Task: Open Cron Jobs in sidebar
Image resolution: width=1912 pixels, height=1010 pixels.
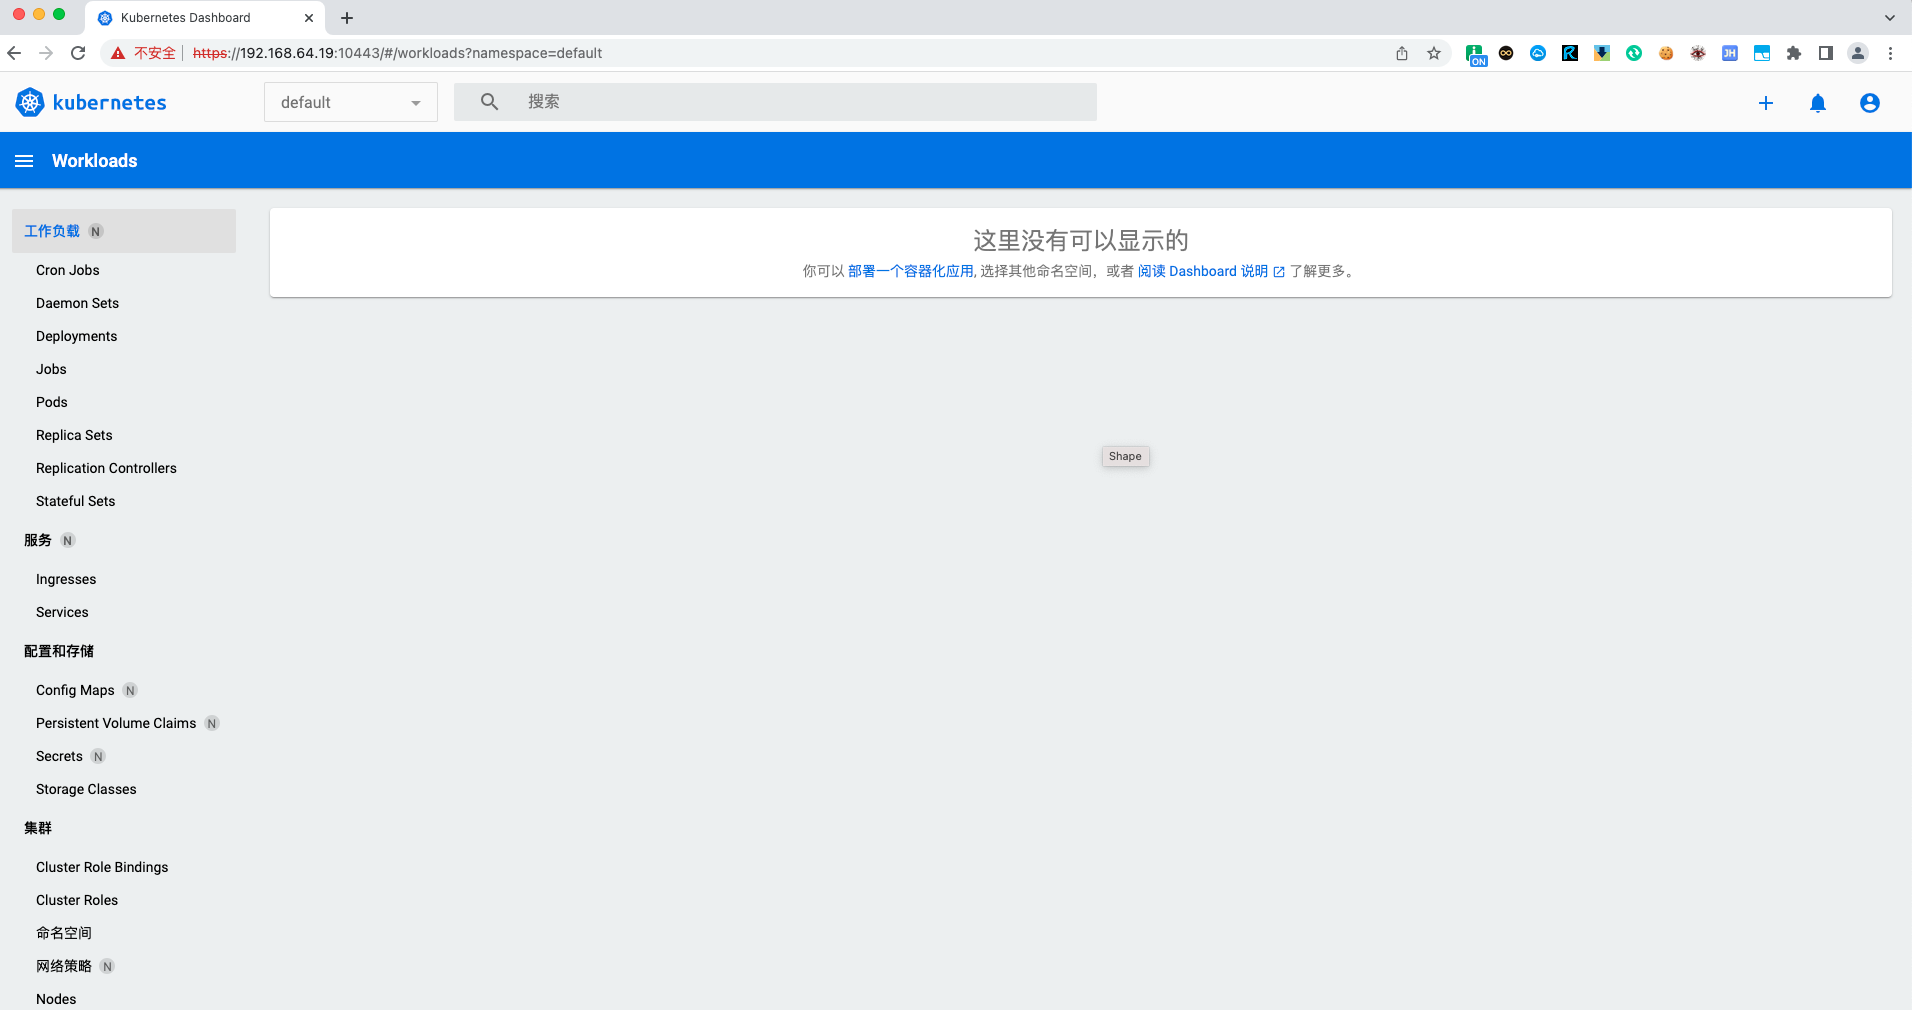Action: point(67,270)
